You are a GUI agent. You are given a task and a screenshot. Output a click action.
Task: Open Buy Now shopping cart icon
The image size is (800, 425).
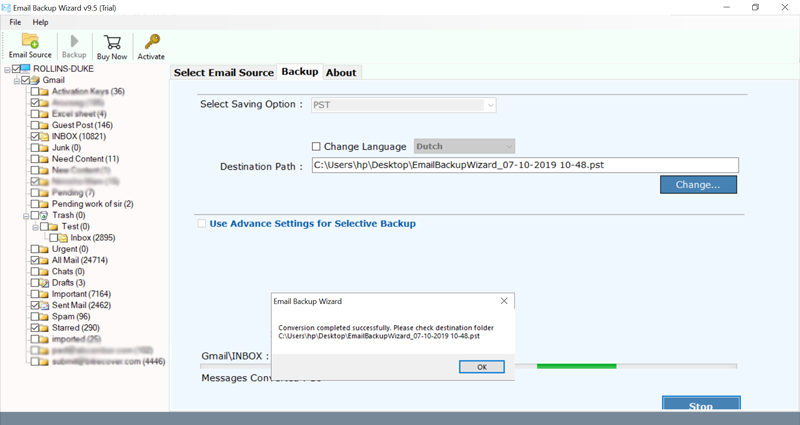pyautogui.click(x=112, y=45)
